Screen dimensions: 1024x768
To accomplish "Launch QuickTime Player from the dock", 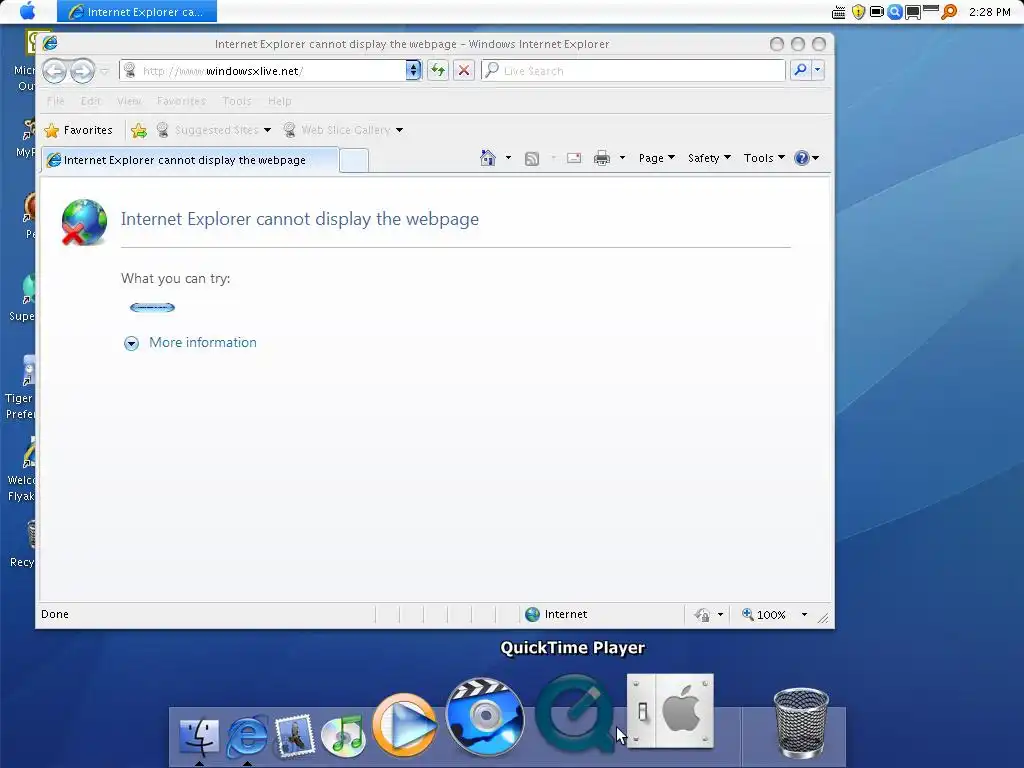I will tap(575, 713).
